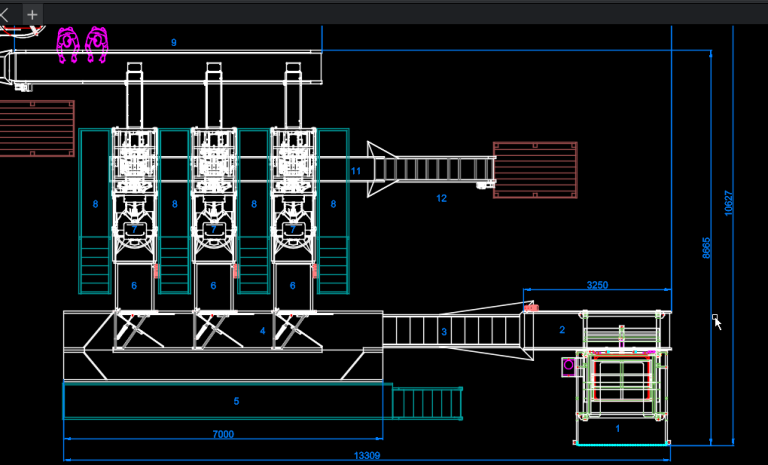Select item label 2 beside the palletizer
This screenshot has height=465, width=768.
coord(561,330)
